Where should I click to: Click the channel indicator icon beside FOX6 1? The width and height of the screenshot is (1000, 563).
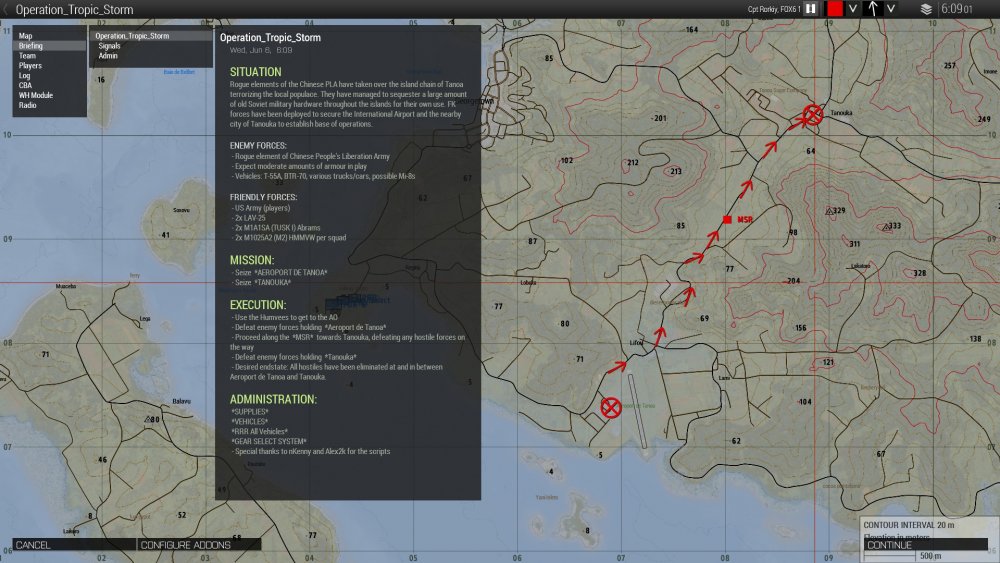[x=811, y=9]
